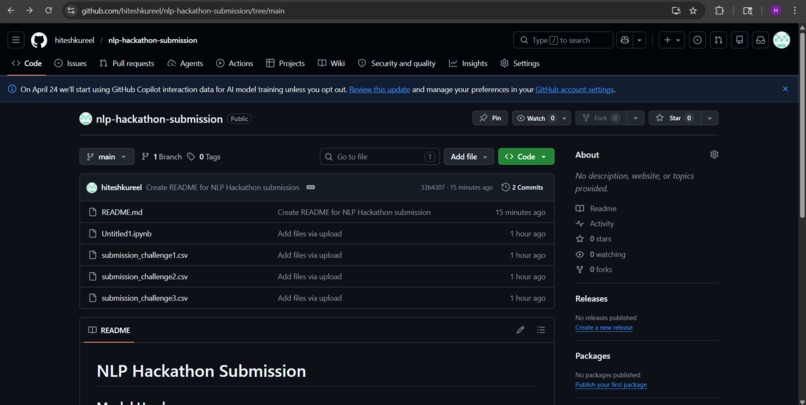The image size is (806, 405).
Task: View 0 watching in About sidebar
Action: pyautogui.click(x=601, y=254)
